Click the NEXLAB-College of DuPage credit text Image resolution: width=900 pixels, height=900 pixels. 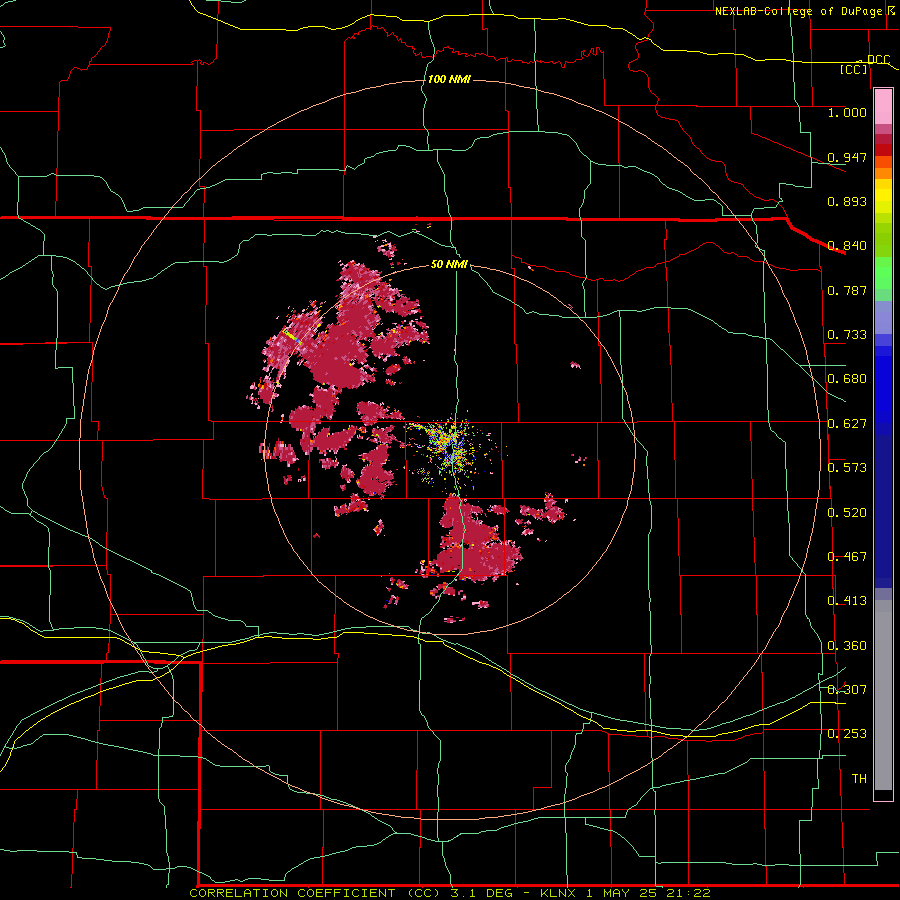click(798, 11)
